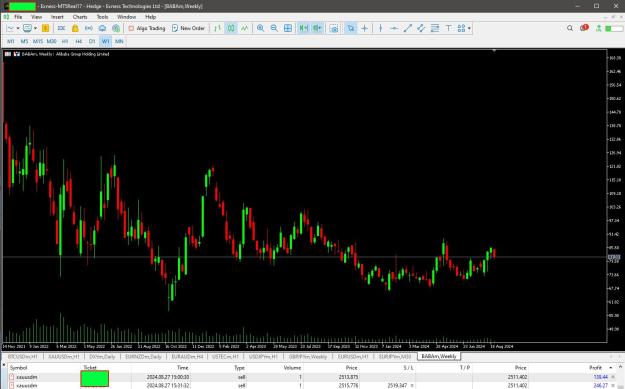
Task: Open the chart type line icon
Action: point(10,28)
